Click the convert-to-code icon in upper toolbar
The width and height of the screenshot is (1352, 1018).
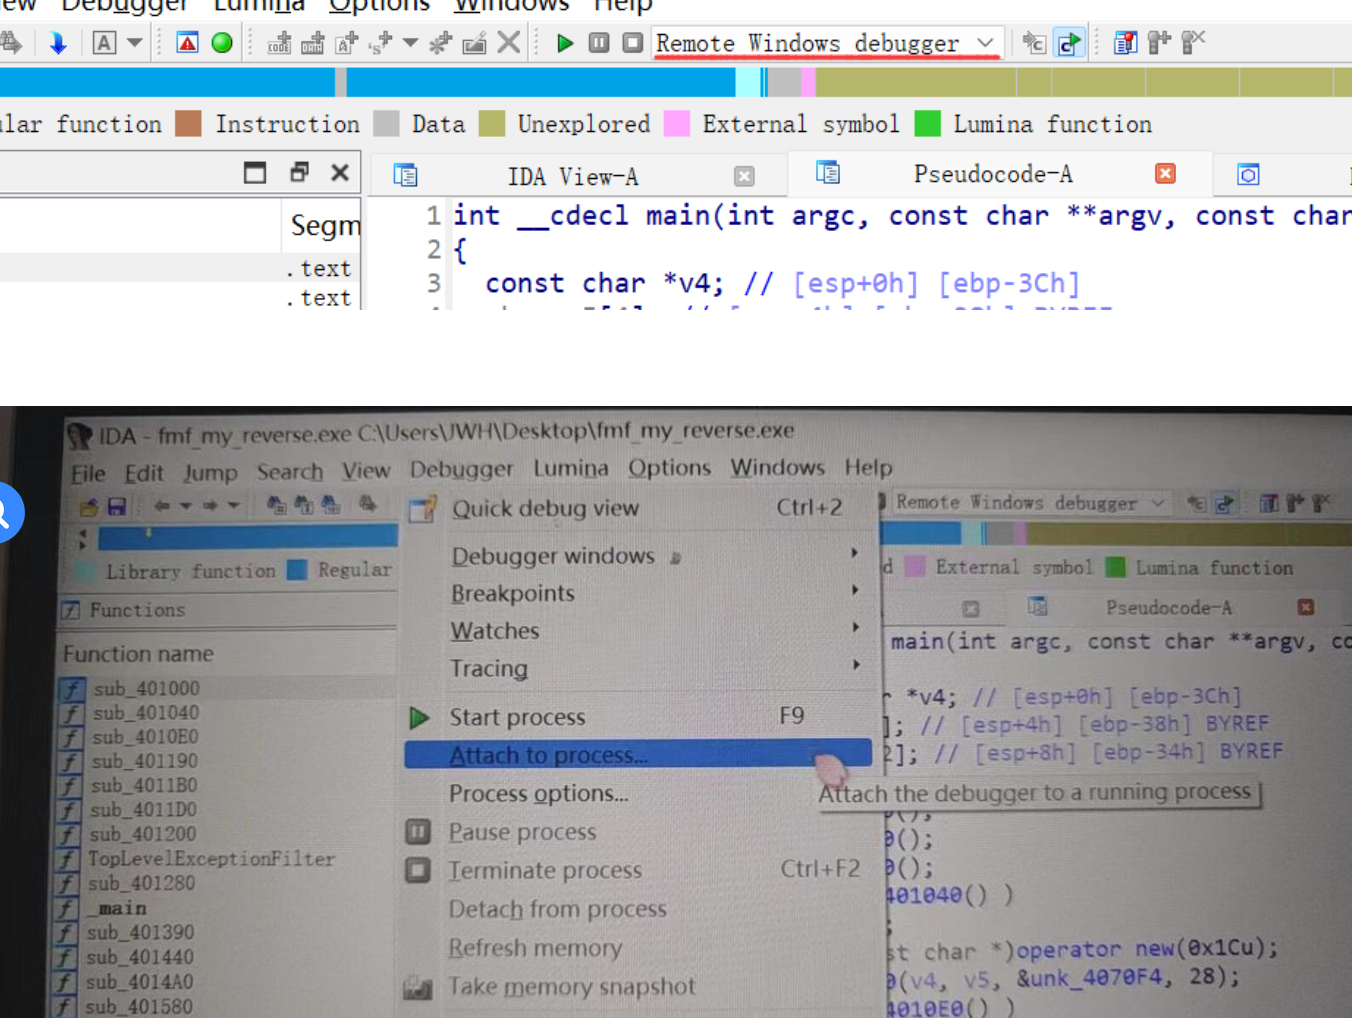pyautogui.click(x=279, y=43)
